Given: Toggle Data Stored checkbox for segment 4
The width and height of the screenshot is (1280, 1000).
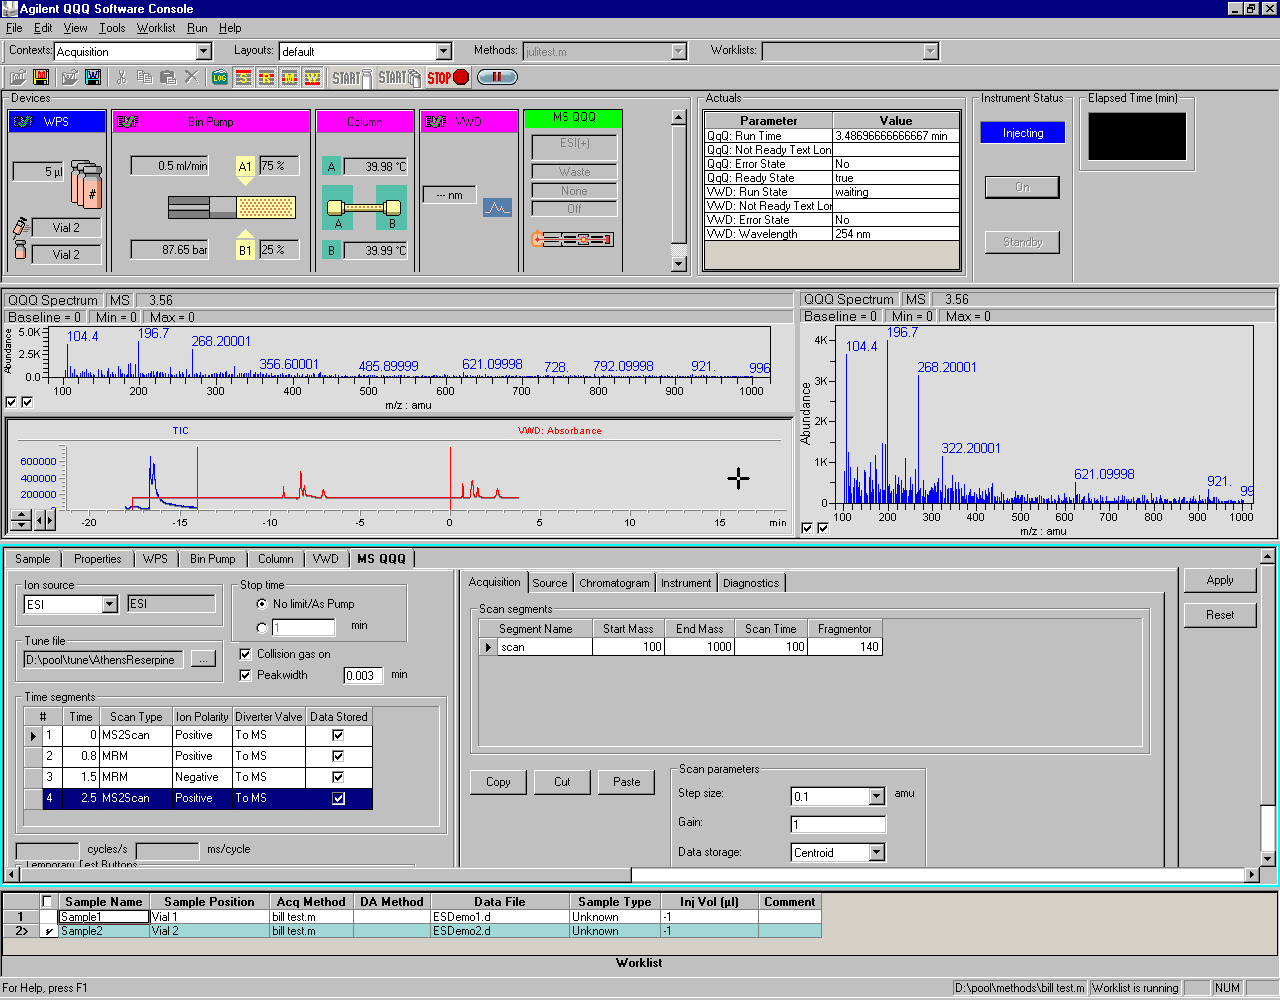Looking at the screenshot, I should (x=338, y=798).
